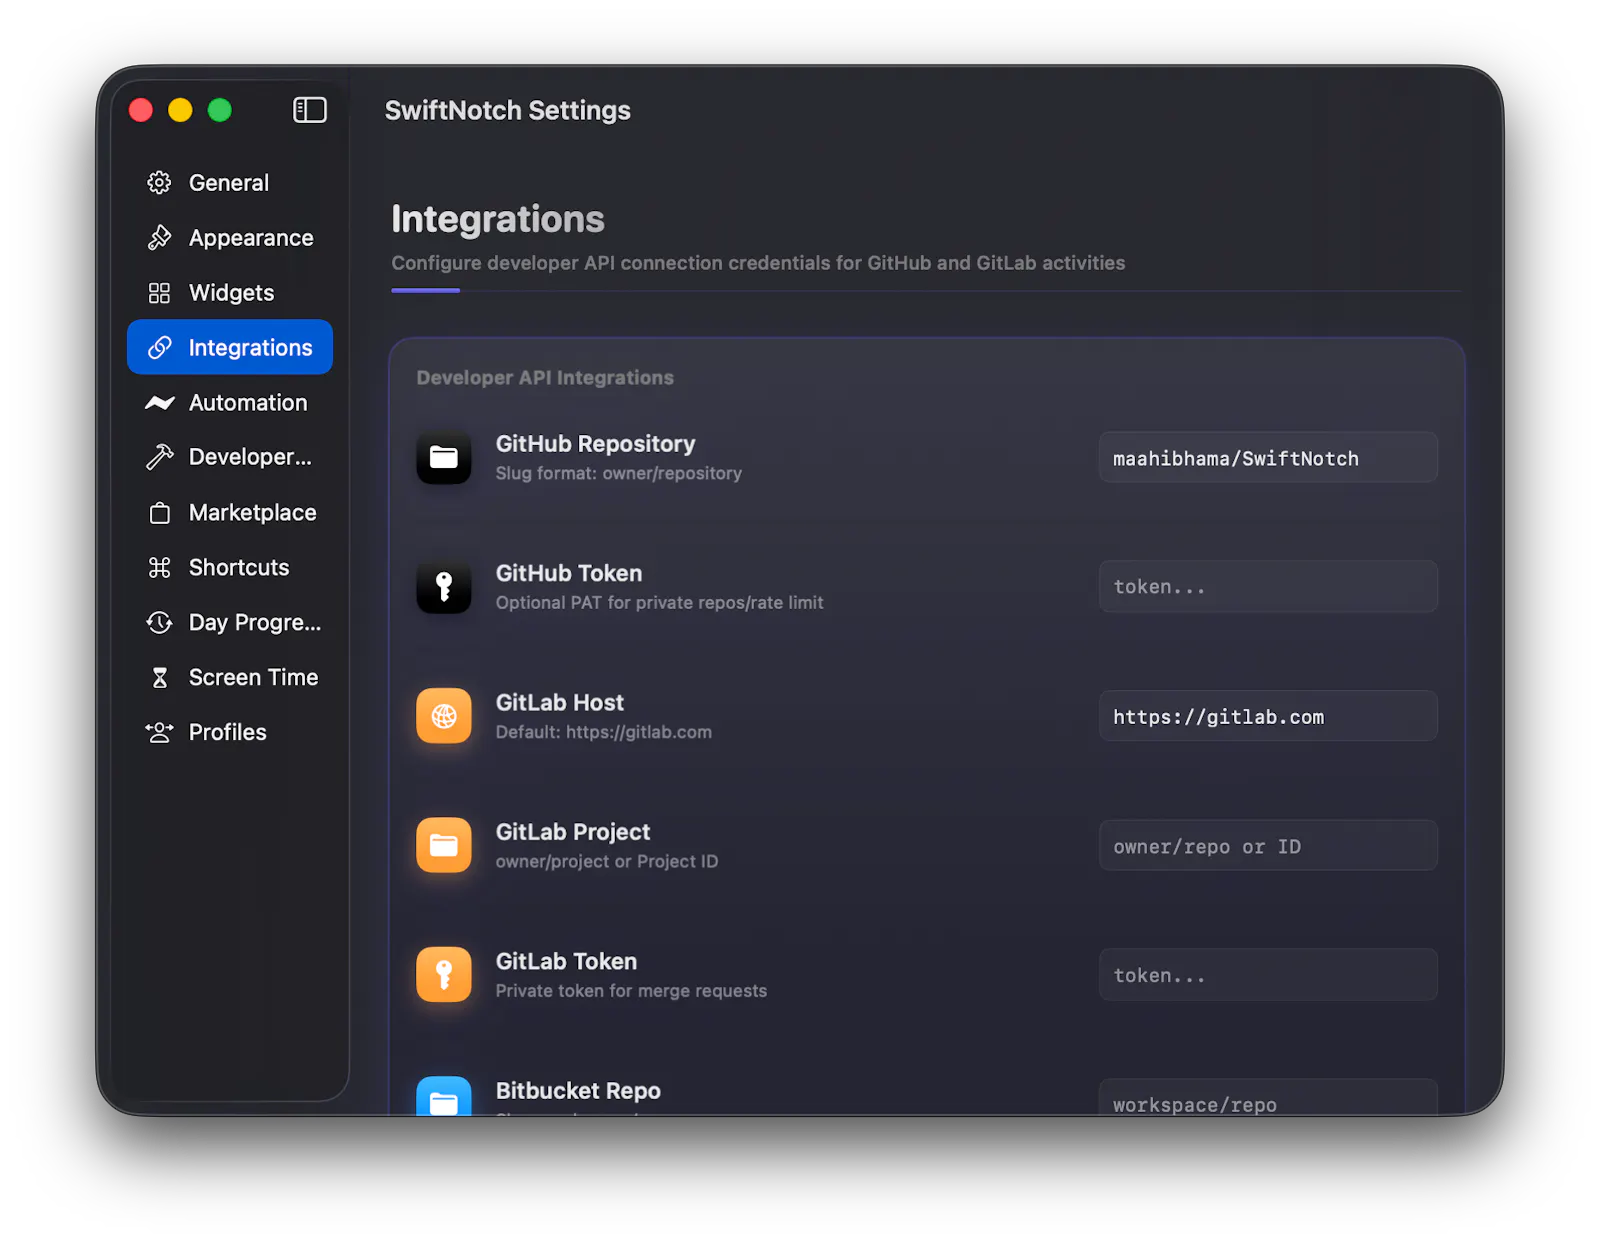This screenshot has width=1600, height=1243.
Task: Click 'owner/project or Project ID' hint
Action: 607,862
